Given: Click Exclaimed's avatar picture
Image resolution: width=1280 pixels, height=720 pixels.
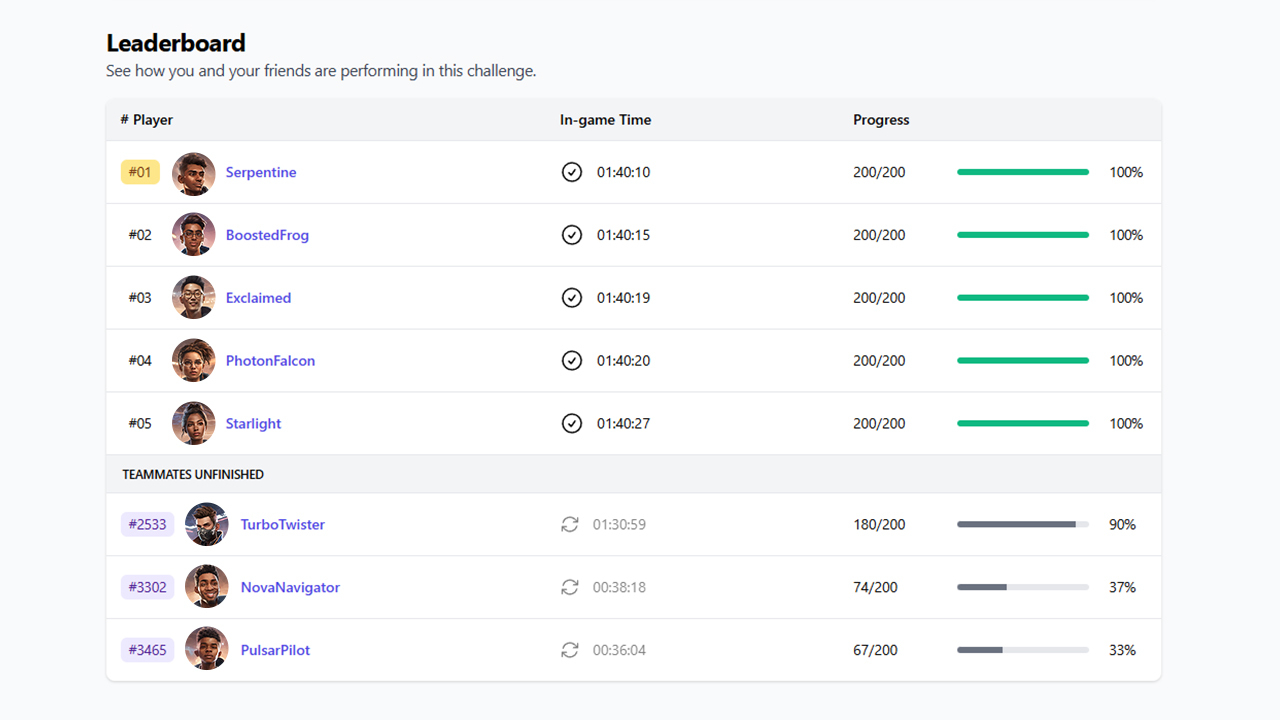Looking at the screenshot, I should tap(193, 298).
